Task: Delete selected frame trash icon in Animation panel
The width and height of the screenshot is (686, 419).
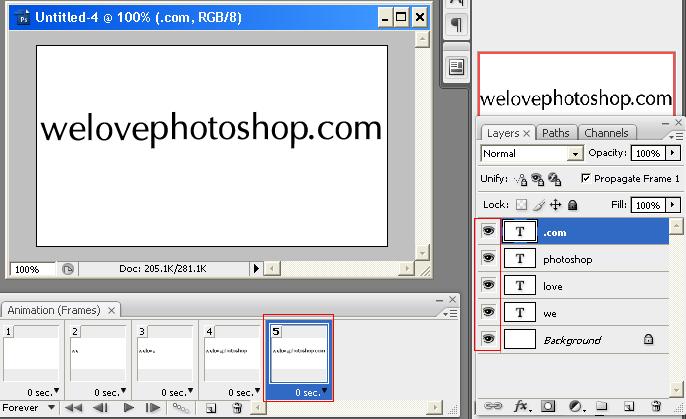Action: click(237, 408)
